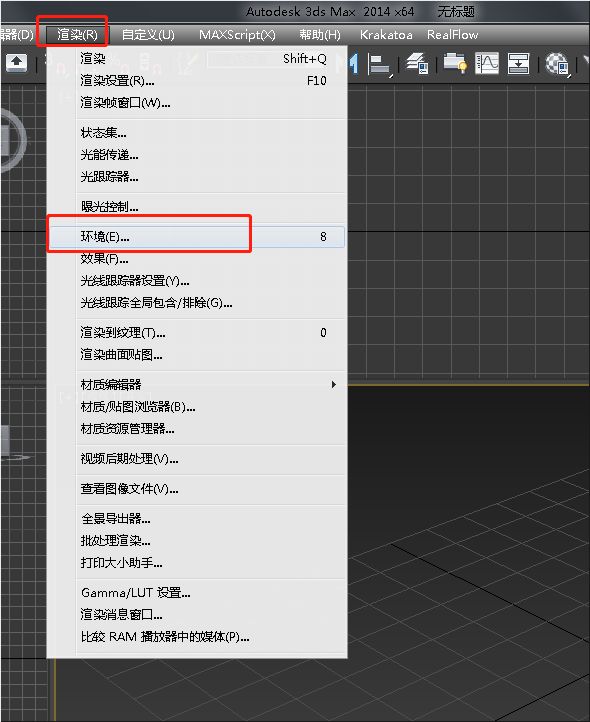590x722 pixels.
Task: Open the Schematic View icon
Action: tap(518, 64)
